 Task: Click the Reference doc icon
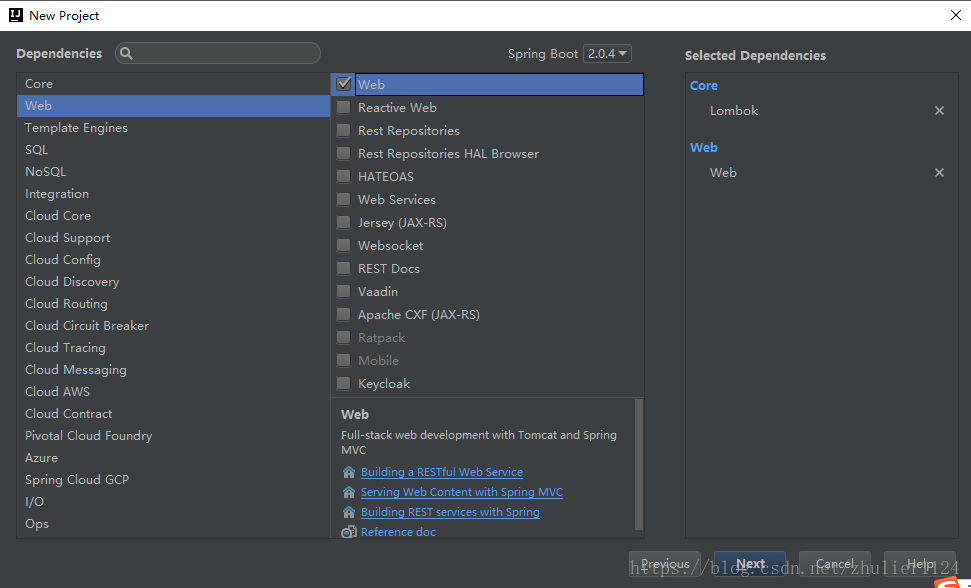click(x=348, y=532)
